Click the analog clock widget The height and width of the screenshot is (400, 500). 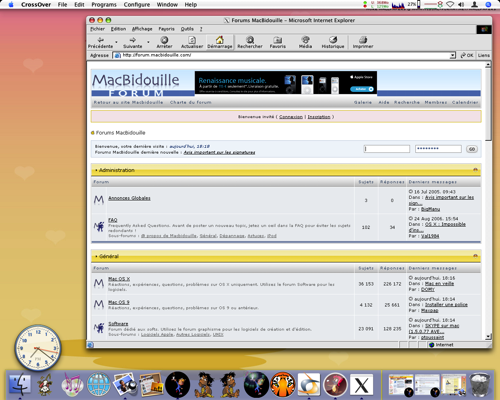pyautogui.click(x=38, y=348)
